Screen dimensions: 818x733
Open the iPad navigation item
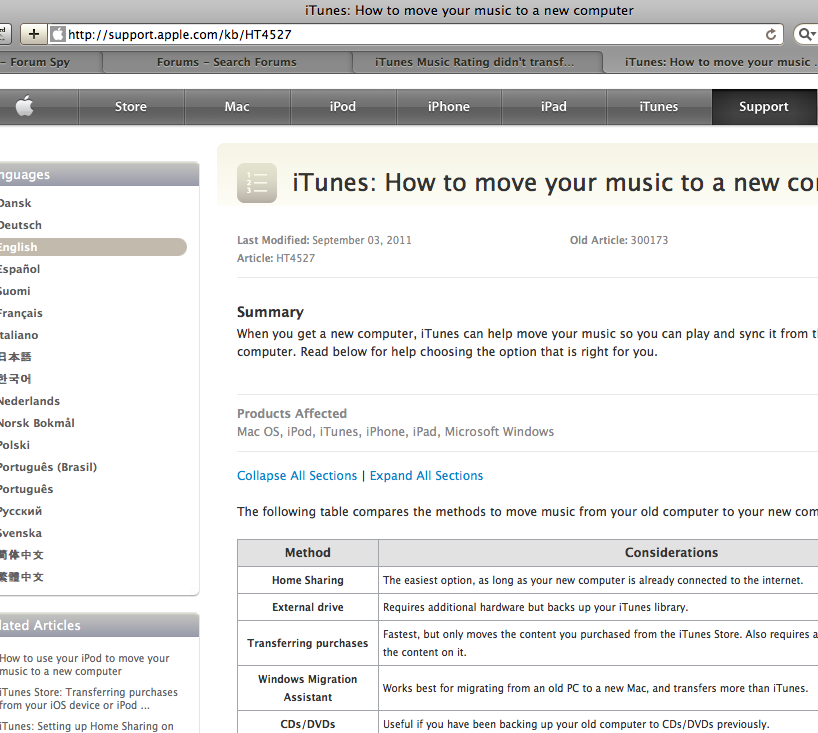click(x=554, y=106)
